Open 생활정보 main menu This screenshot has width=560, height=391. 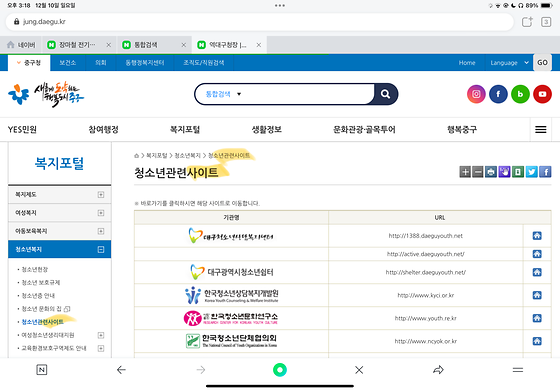point(267,130)
